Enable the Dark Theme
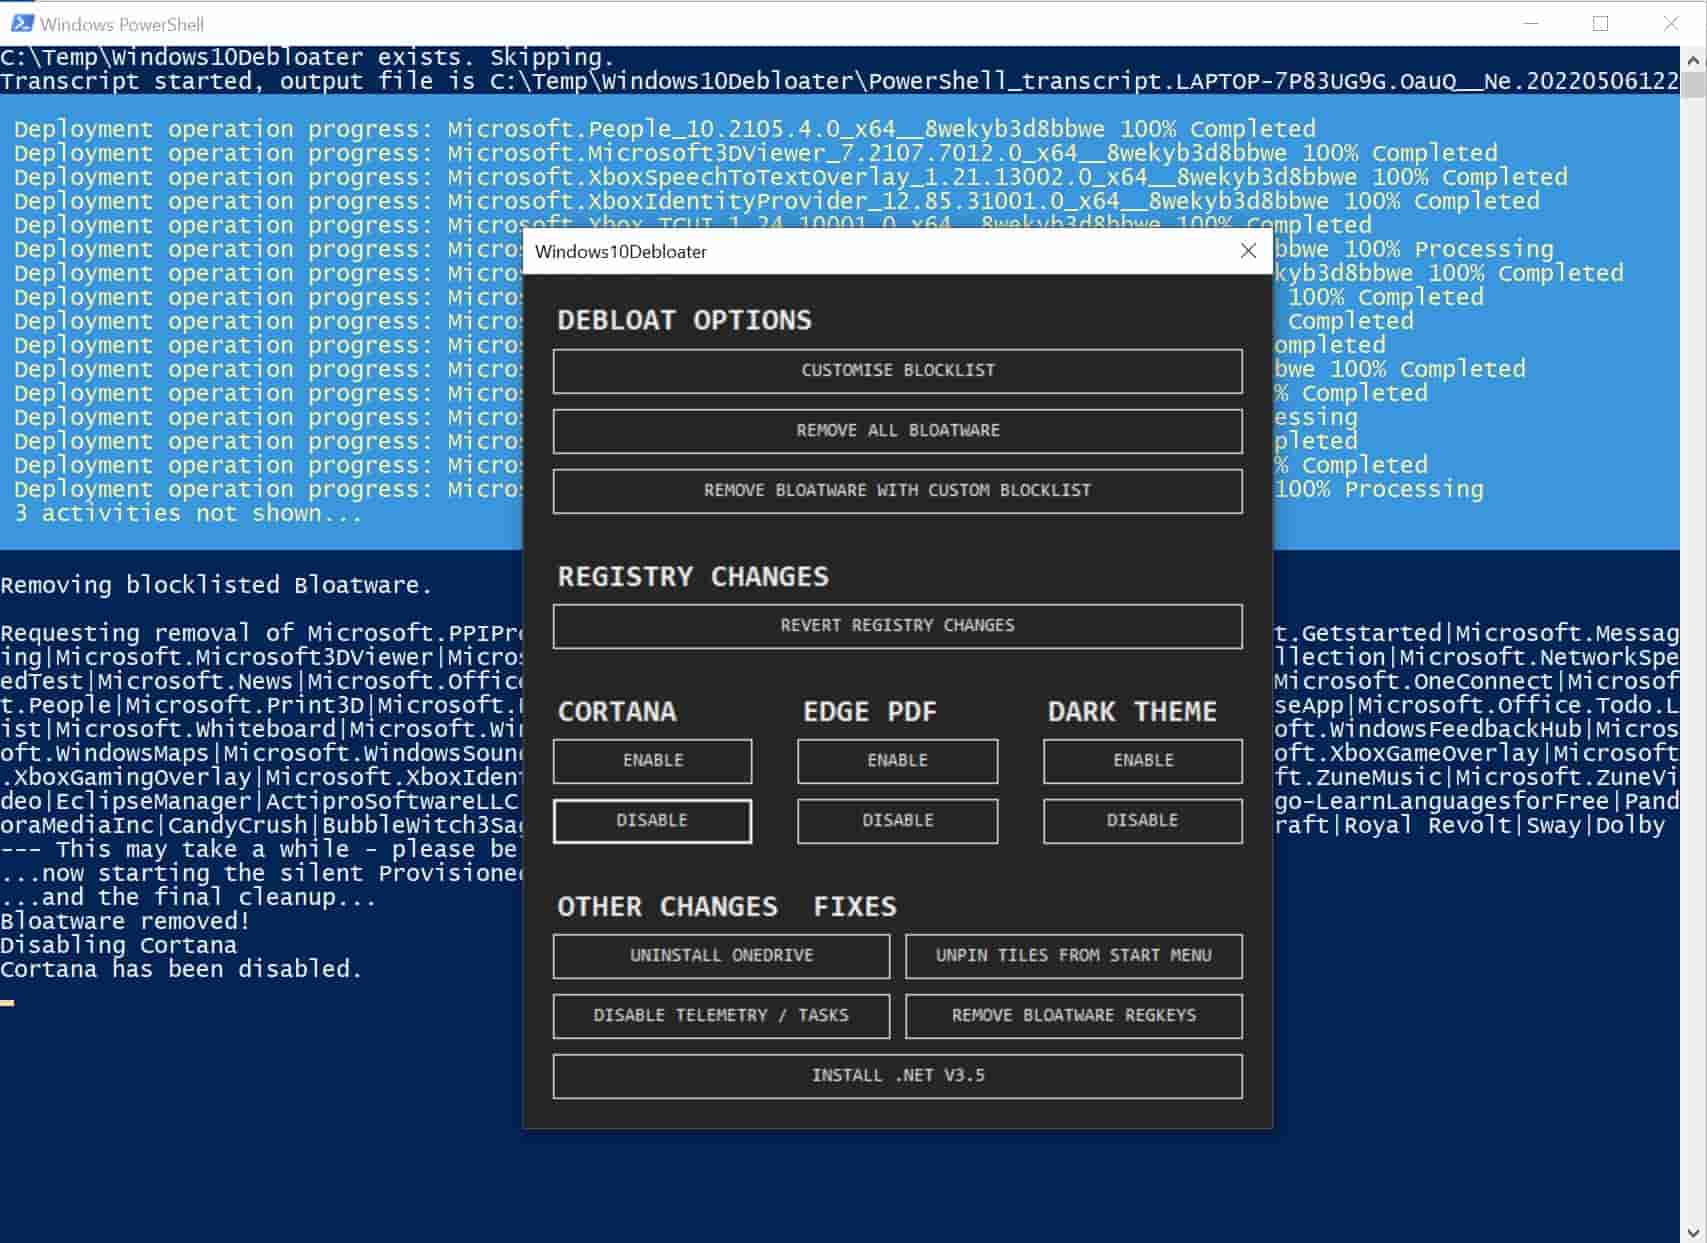 (x=1142, y=761)
